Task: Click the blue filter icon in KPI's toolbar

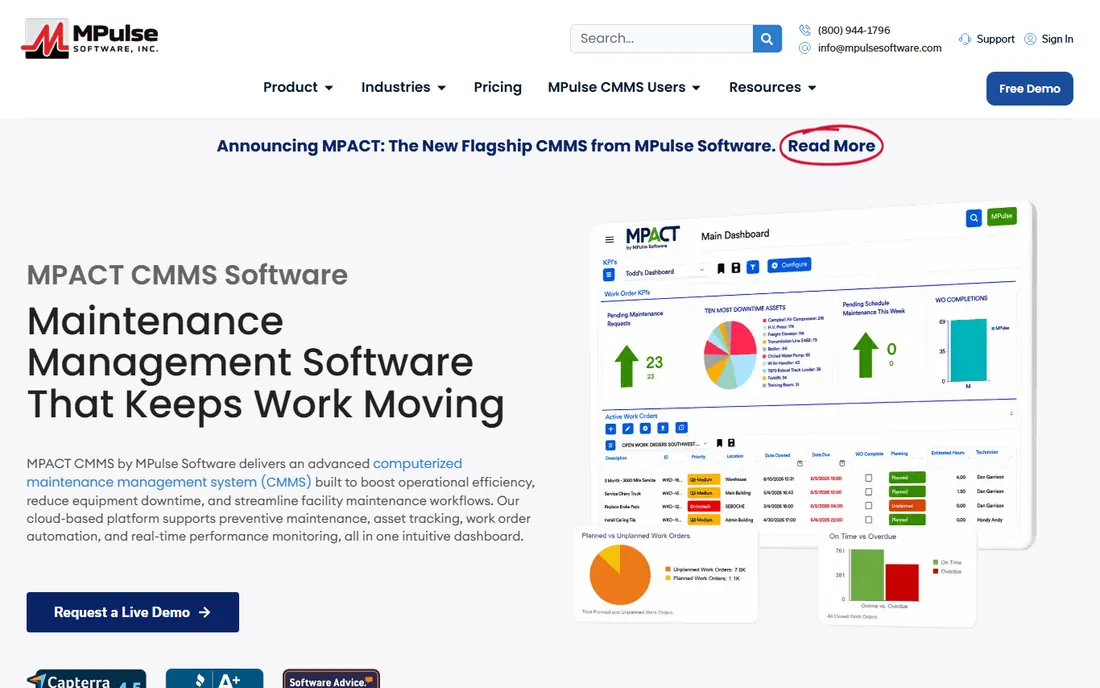Action: [752, 267]
